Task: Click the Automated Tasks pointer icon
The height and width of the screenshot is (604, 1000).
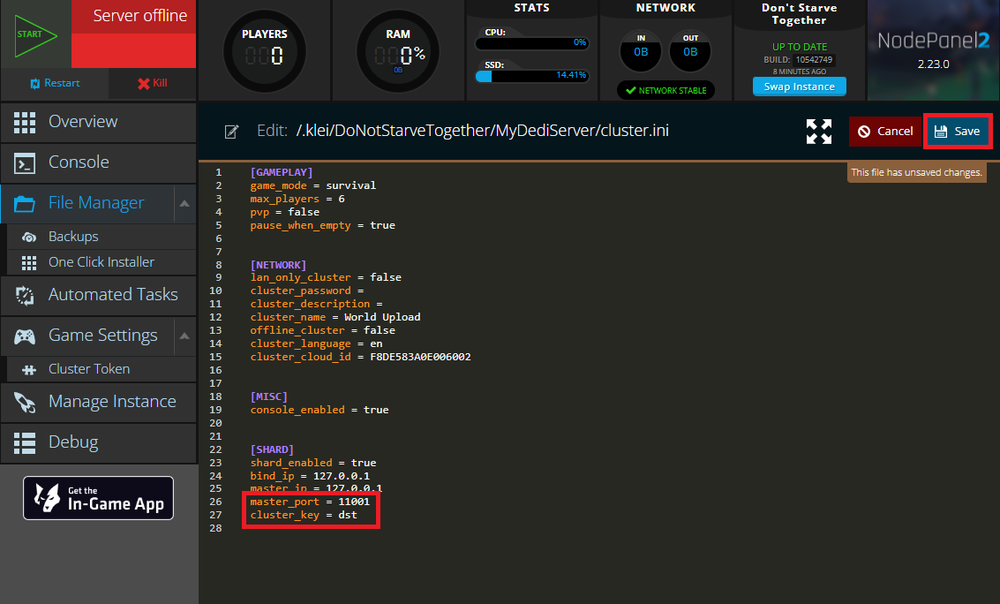Action: click(x=25, y=295)
